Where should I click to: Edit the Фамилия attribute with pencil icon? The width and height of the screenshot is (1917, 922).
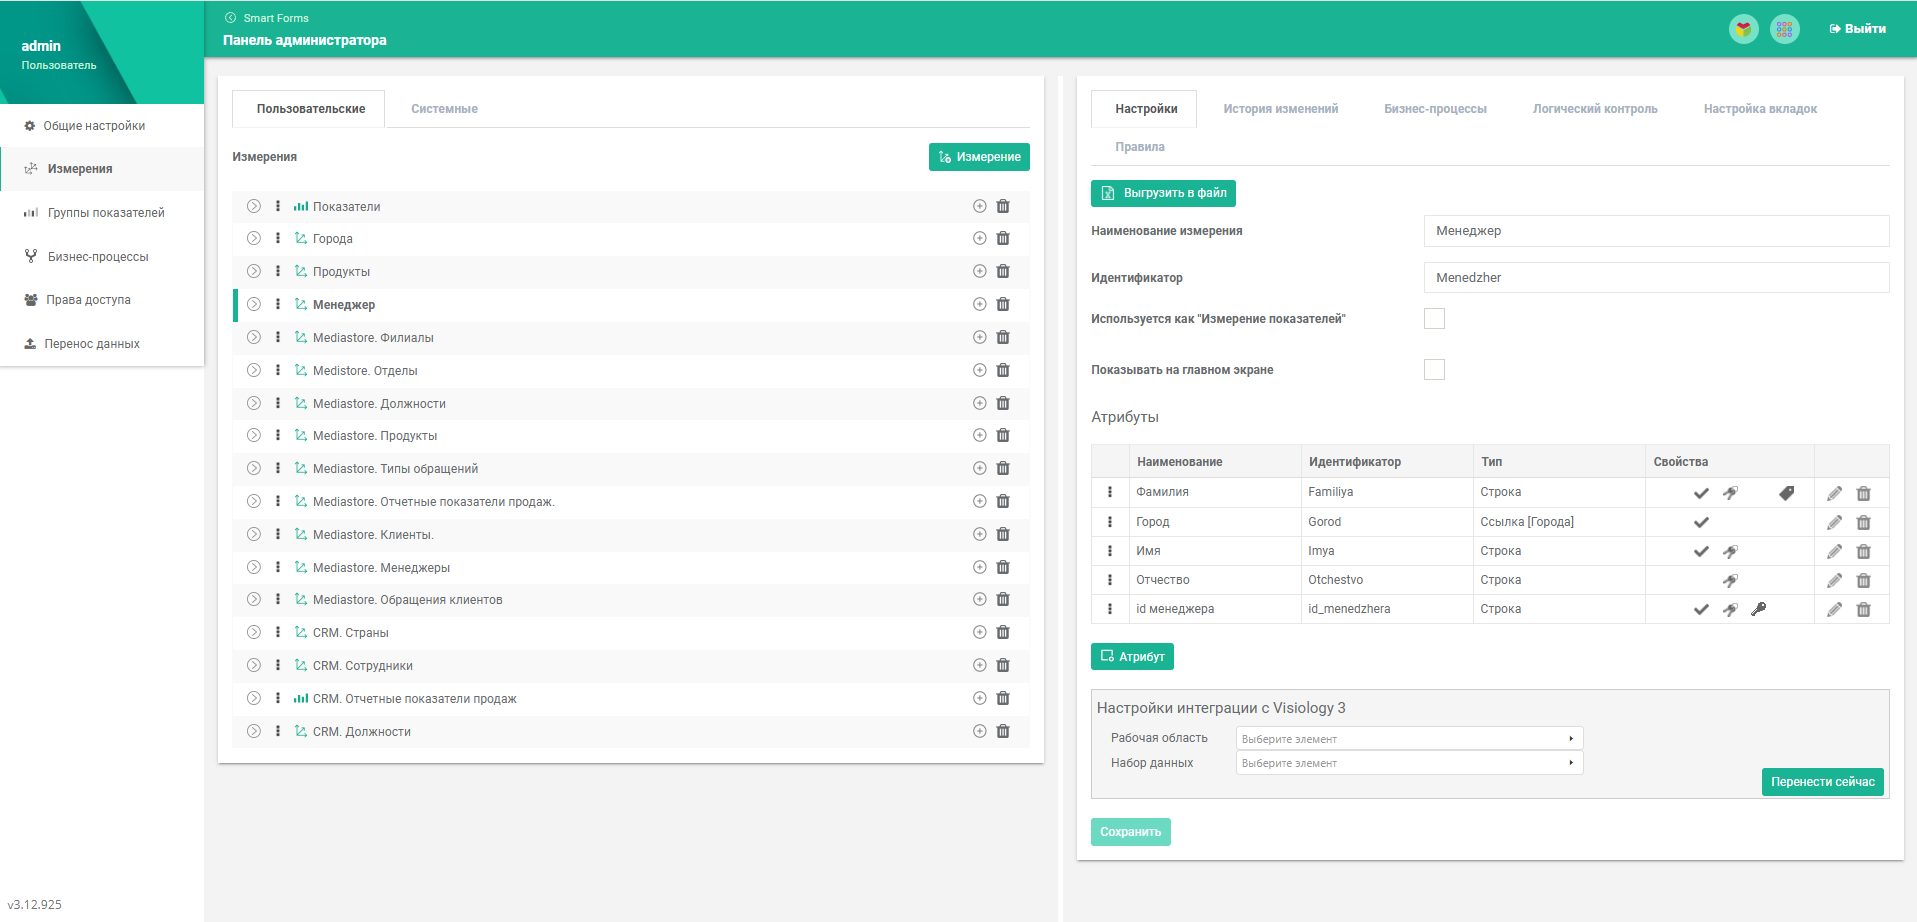tap(1834, 493)
